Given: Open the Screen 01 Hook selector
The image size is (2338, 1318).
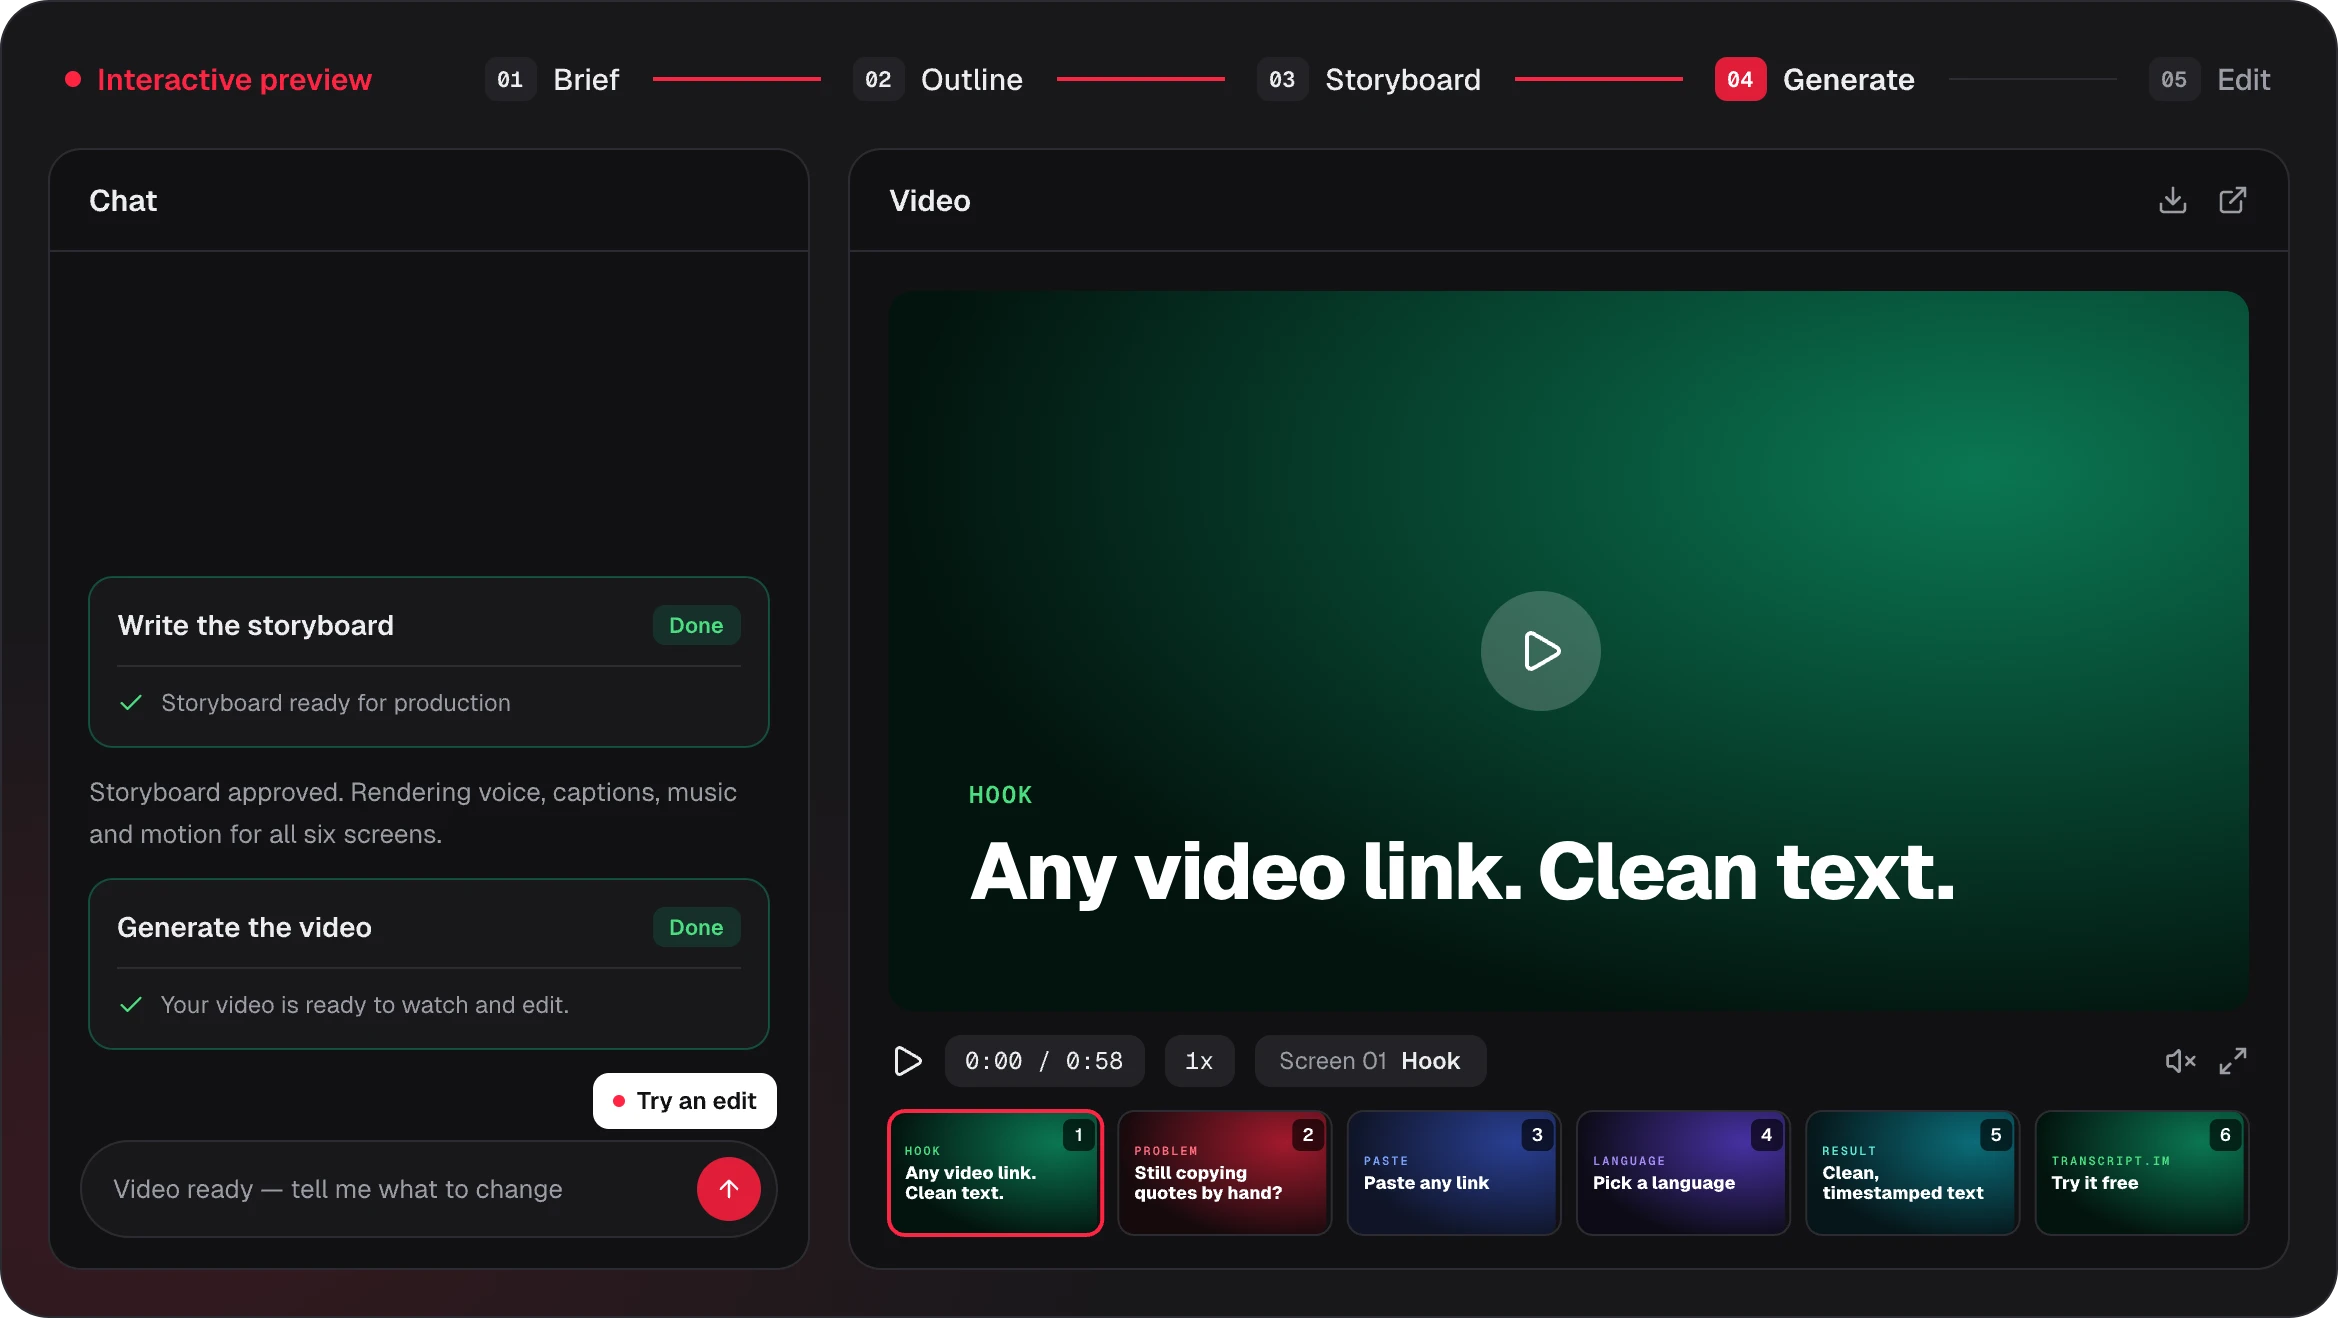Looking at the screenshot, I should (1370, 1061).
